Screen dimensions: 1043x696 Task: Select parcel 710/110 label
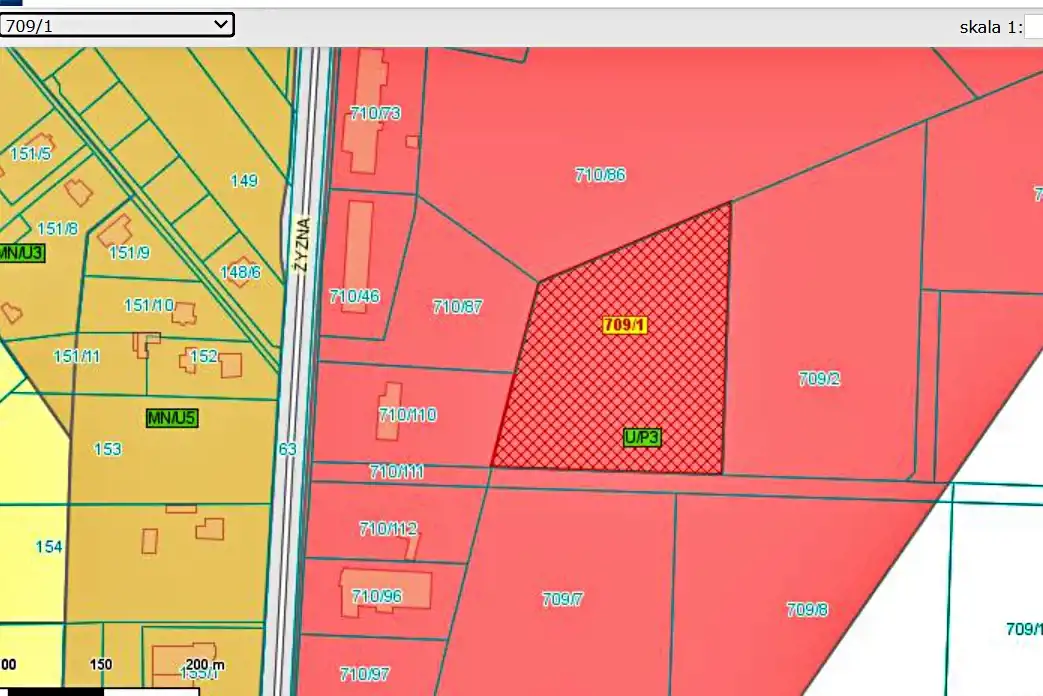pos(408,415)
